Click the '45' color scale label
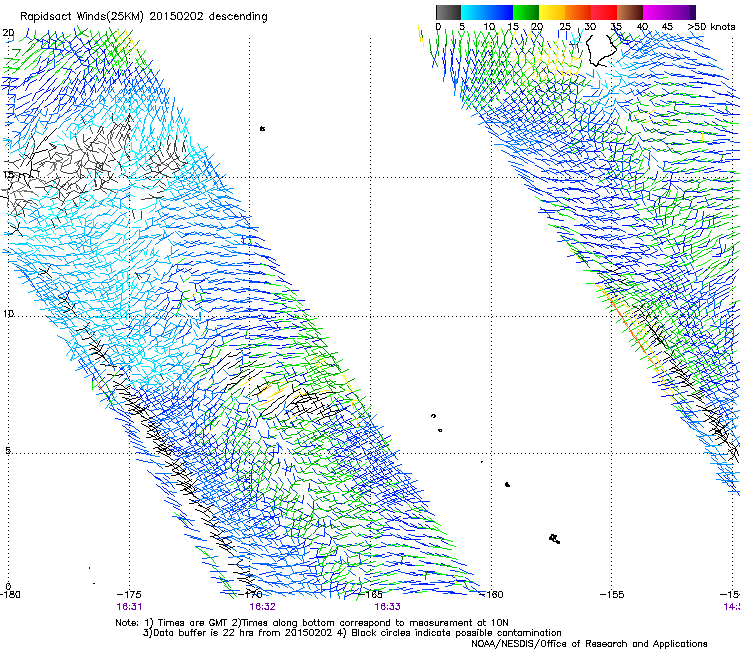 click(x=667, y=27)
